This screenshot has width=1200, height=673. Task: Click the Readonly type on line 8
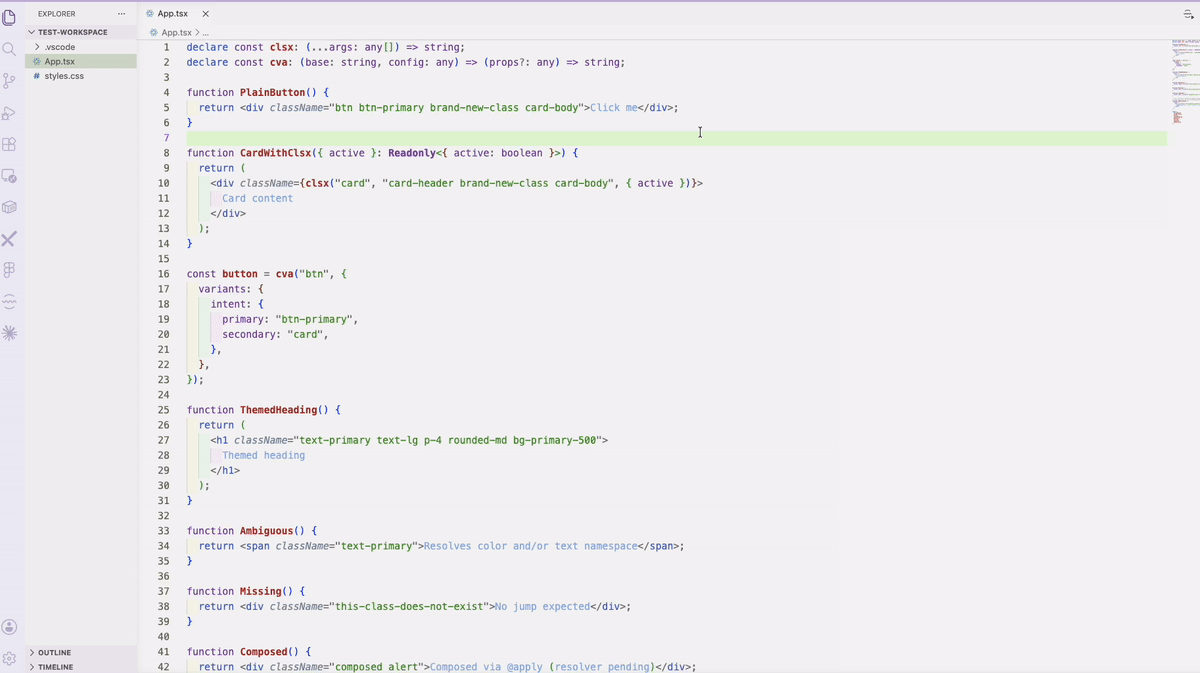click(411, 153)
